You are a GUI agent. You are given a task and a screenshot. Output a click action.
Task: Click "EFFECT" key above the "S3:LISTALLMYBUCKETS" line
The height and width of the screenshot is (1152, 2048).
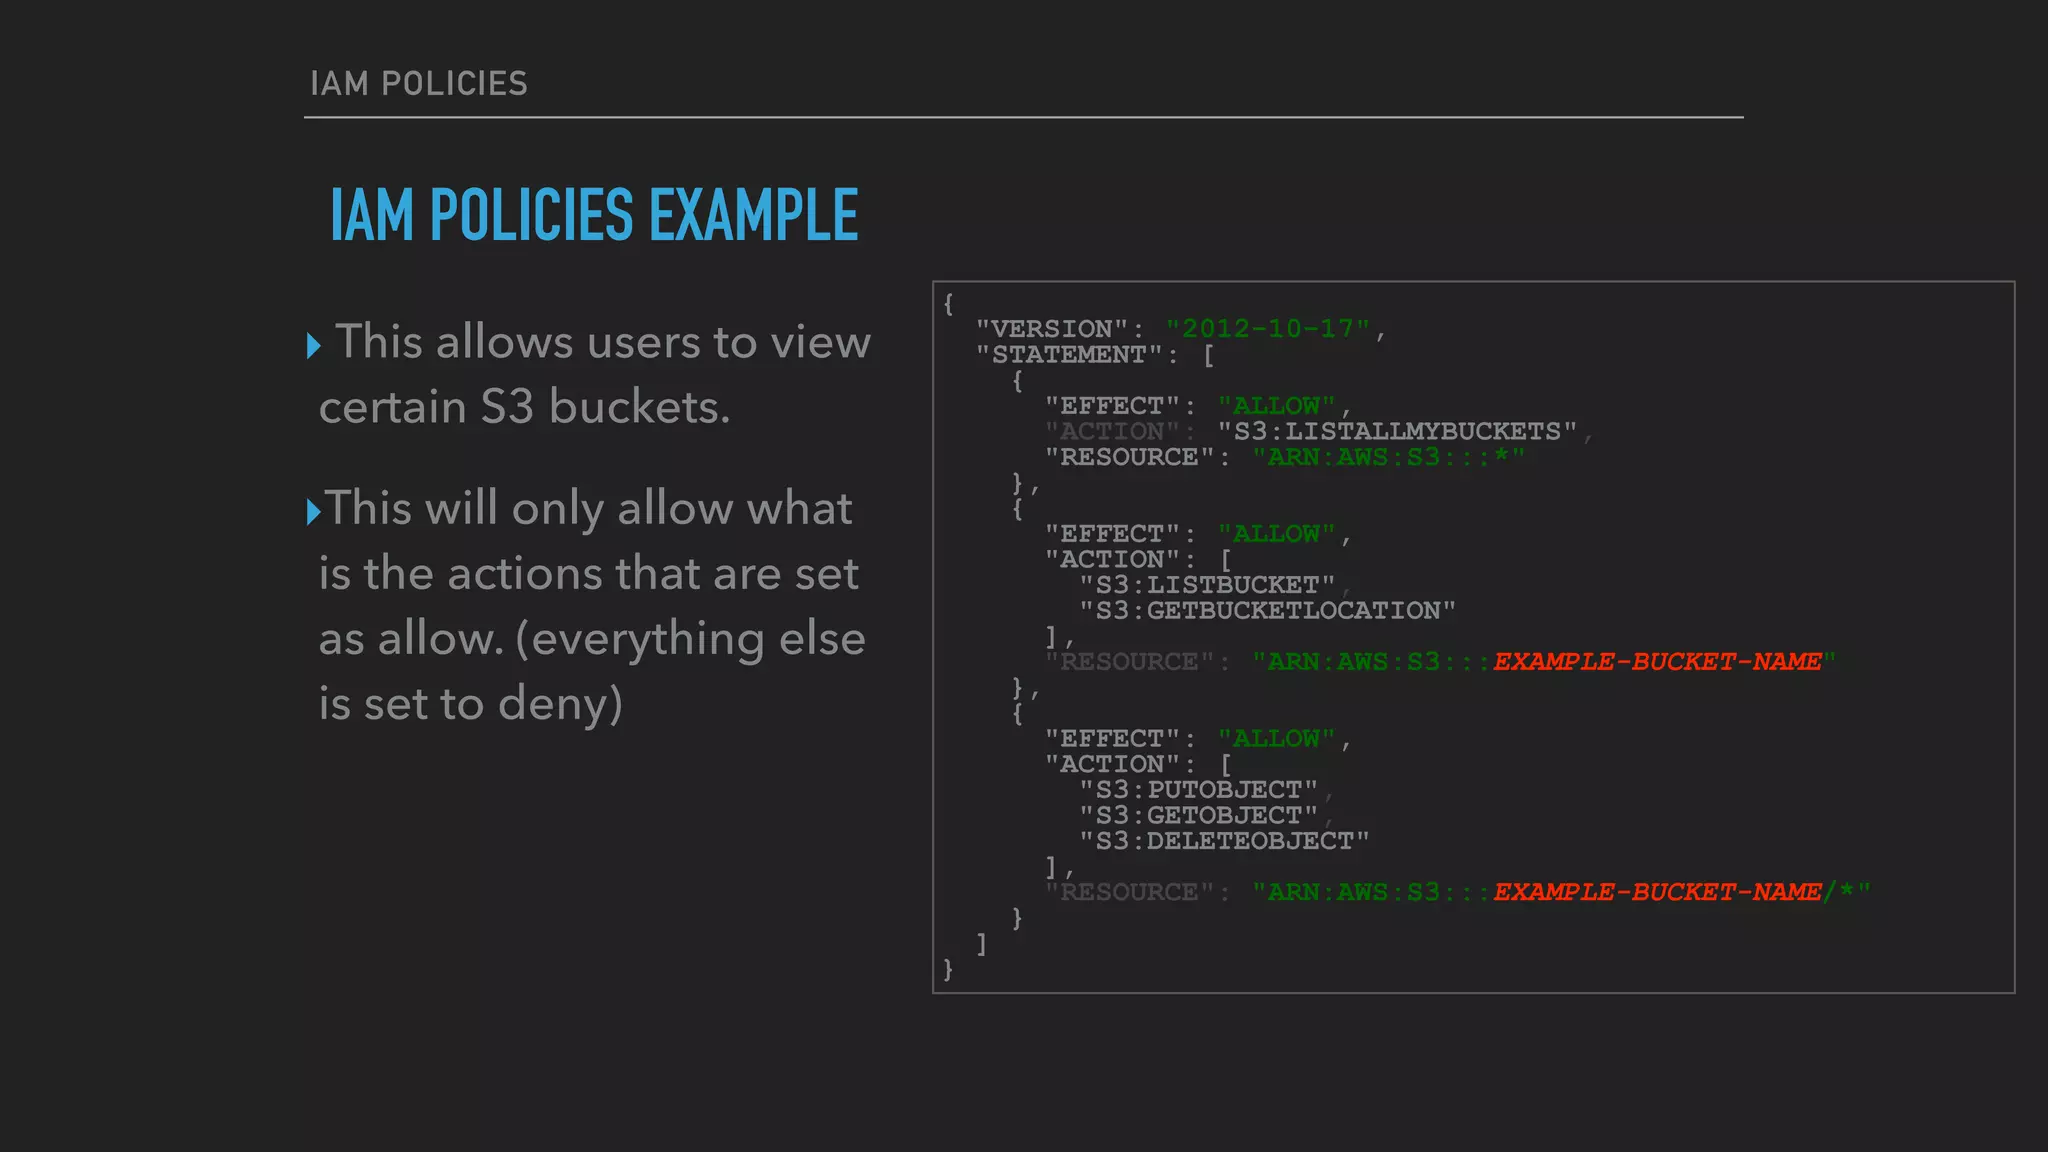(1112, 406)
